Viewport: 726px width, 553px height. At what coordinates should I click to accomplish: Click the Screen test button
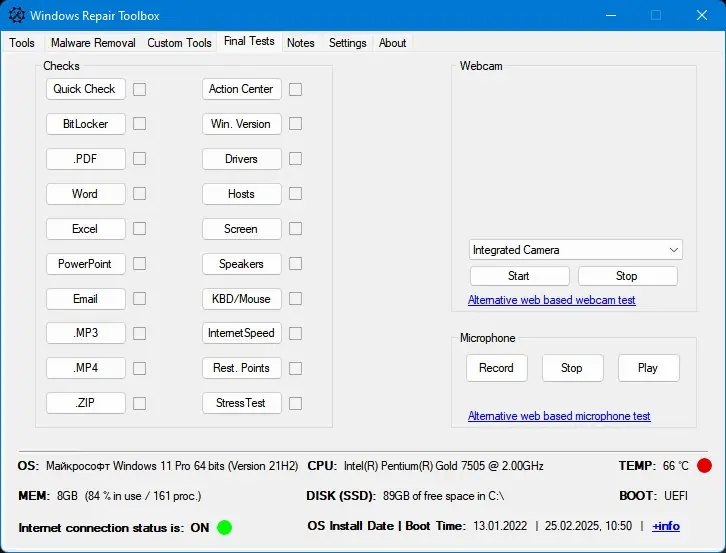tap(242, 229)
